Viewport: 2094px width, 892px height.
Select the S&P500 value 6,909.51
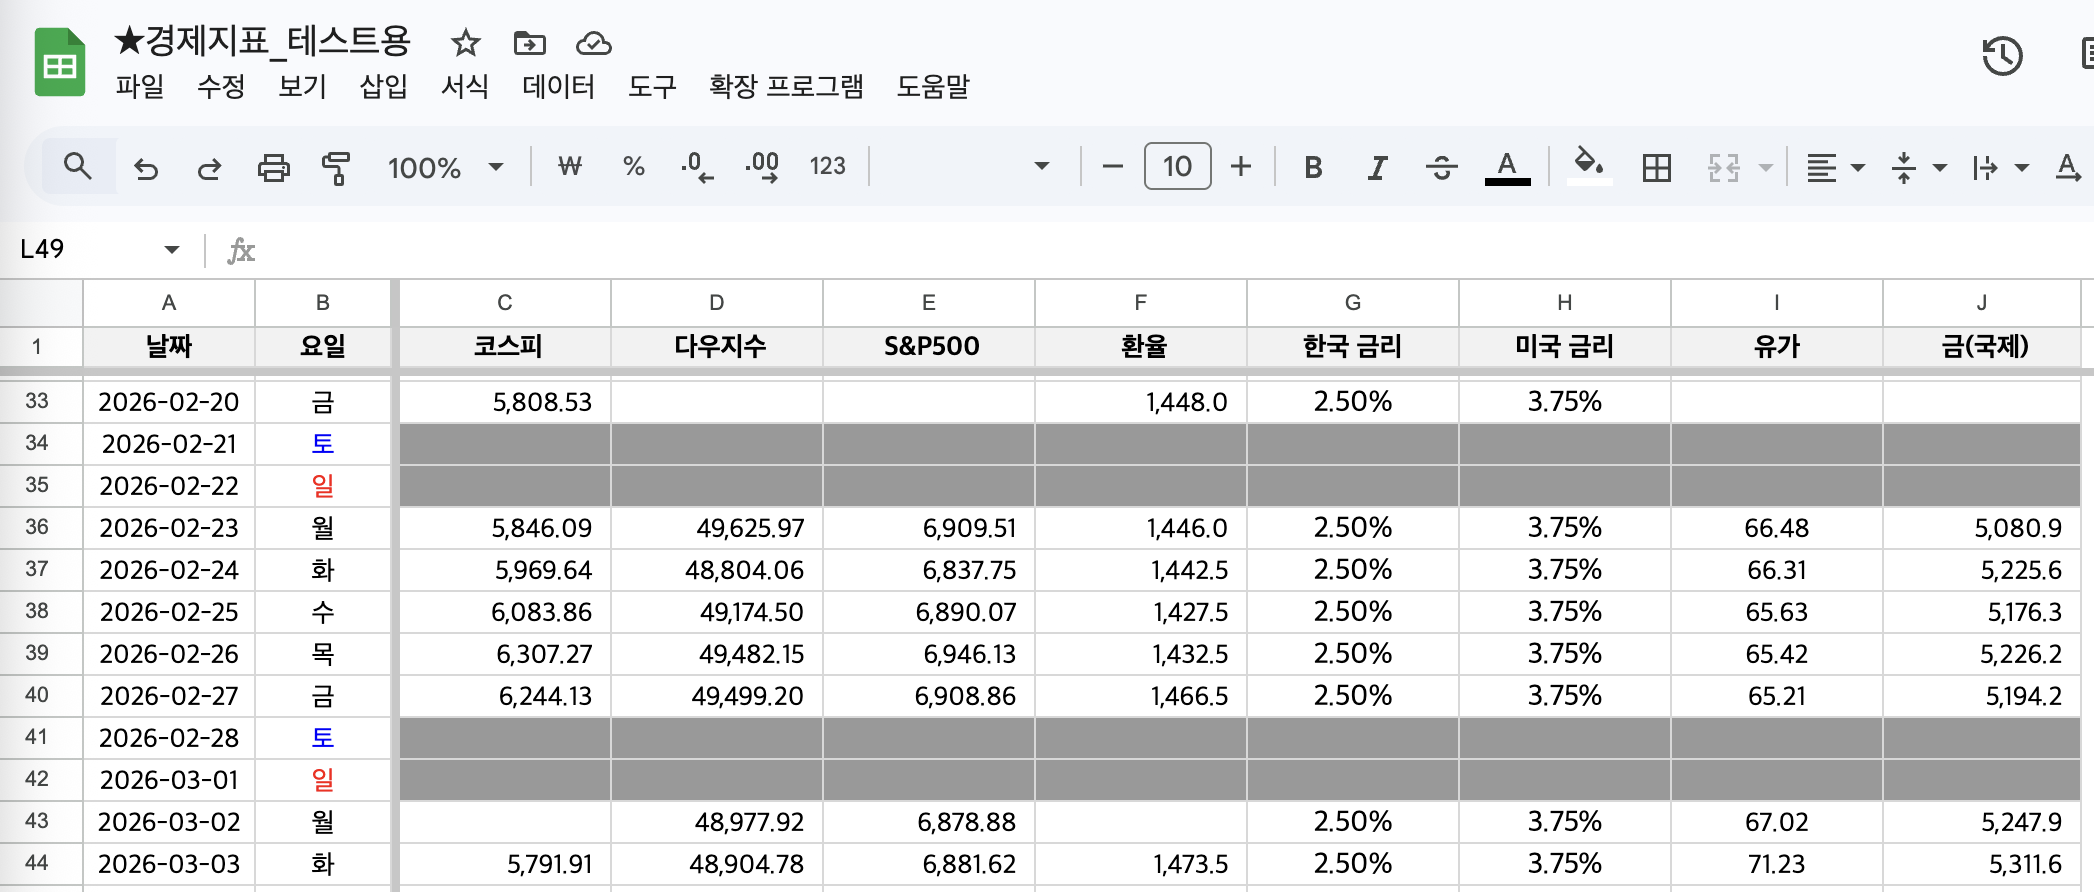point(929,527)
